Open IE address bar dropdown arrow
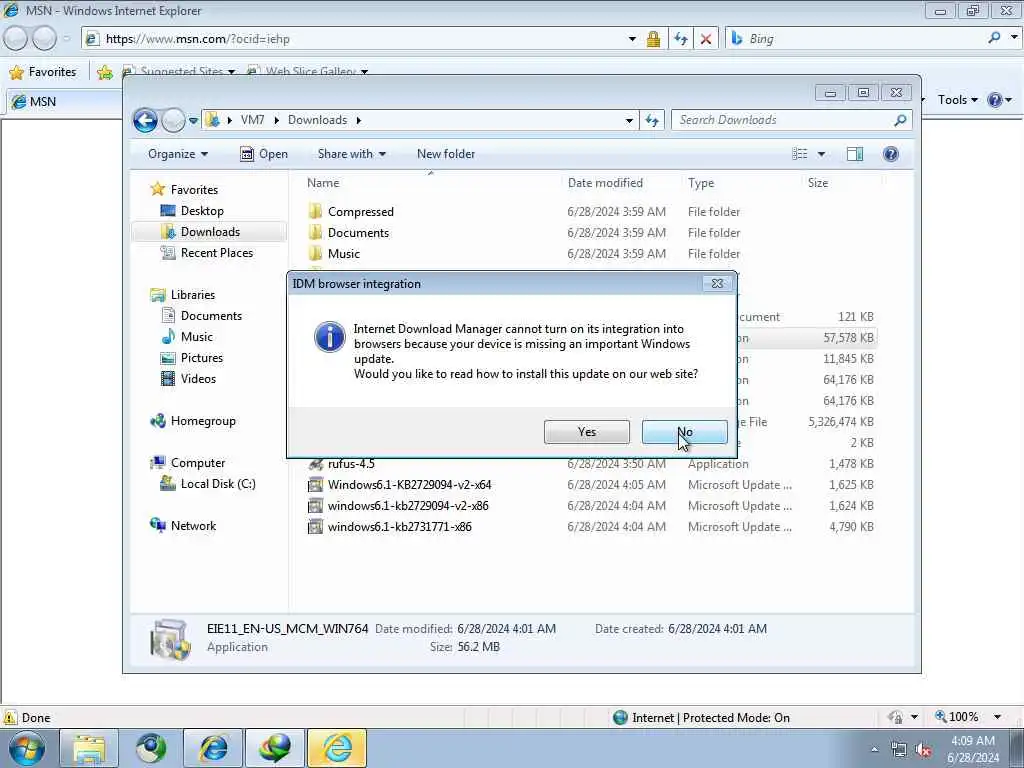The width and height of the screenshot is (1024, 768). [x=632, y=39]
